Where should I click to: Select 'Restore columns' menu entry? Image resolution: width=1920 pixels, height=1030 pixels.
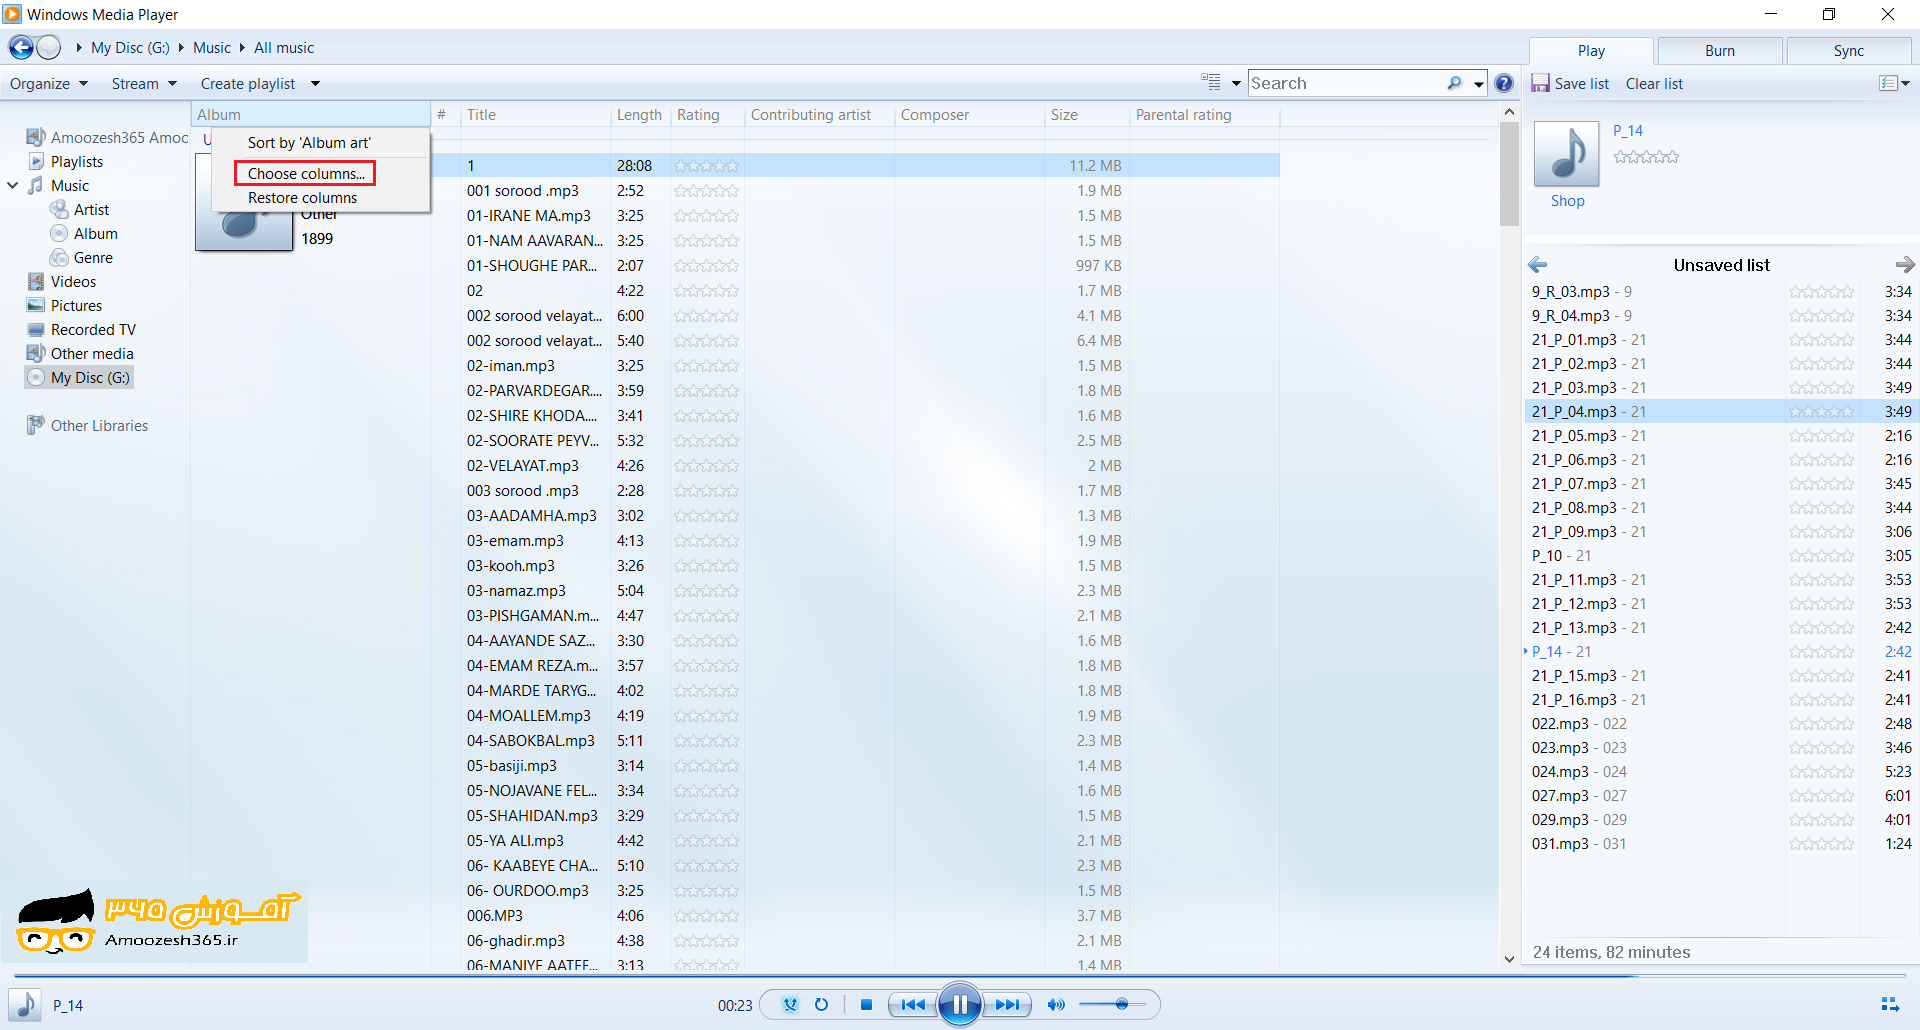point(302,197)
